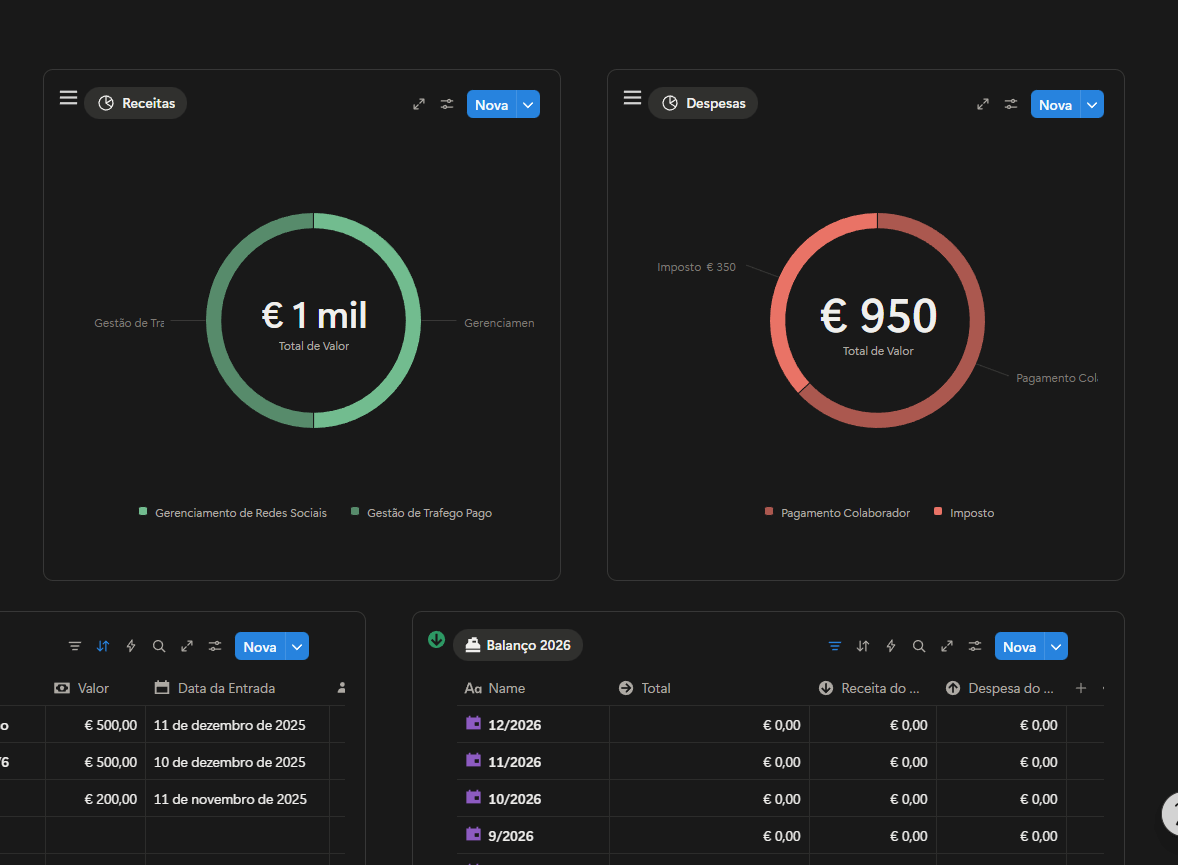Select the Balanço 2026 view tab
Viewport: 1178px width, 865px height.
518,645
